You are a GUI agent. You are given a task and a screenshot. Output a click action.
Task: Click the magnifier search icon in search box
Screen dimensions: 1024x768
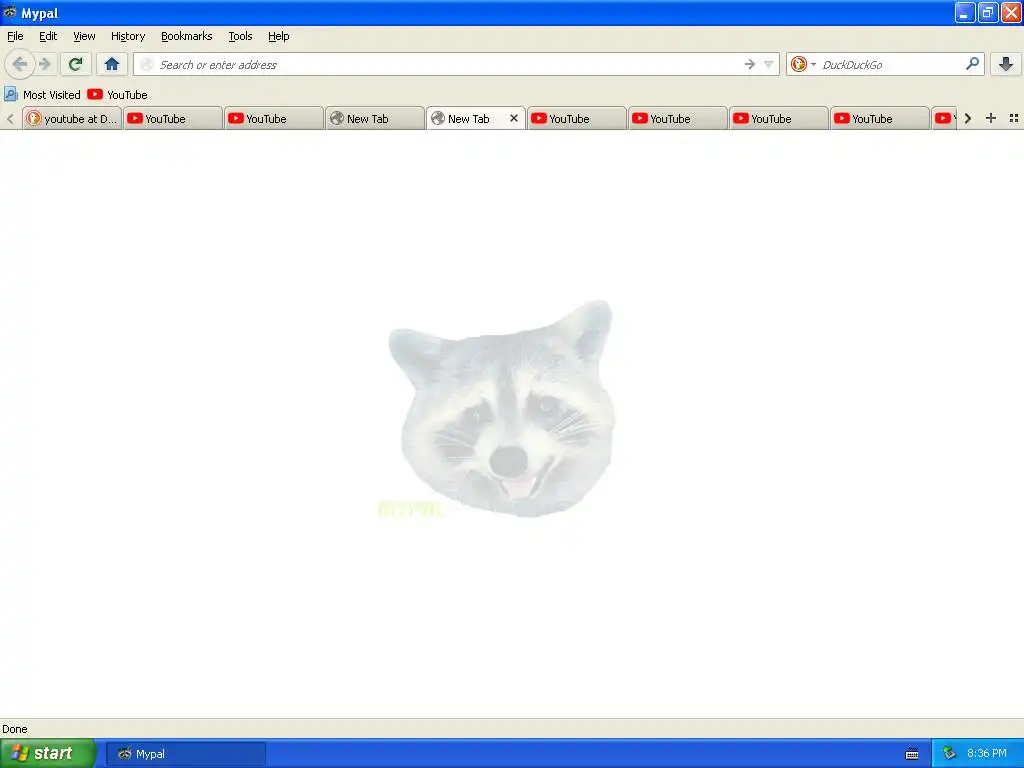click(972, 64)
